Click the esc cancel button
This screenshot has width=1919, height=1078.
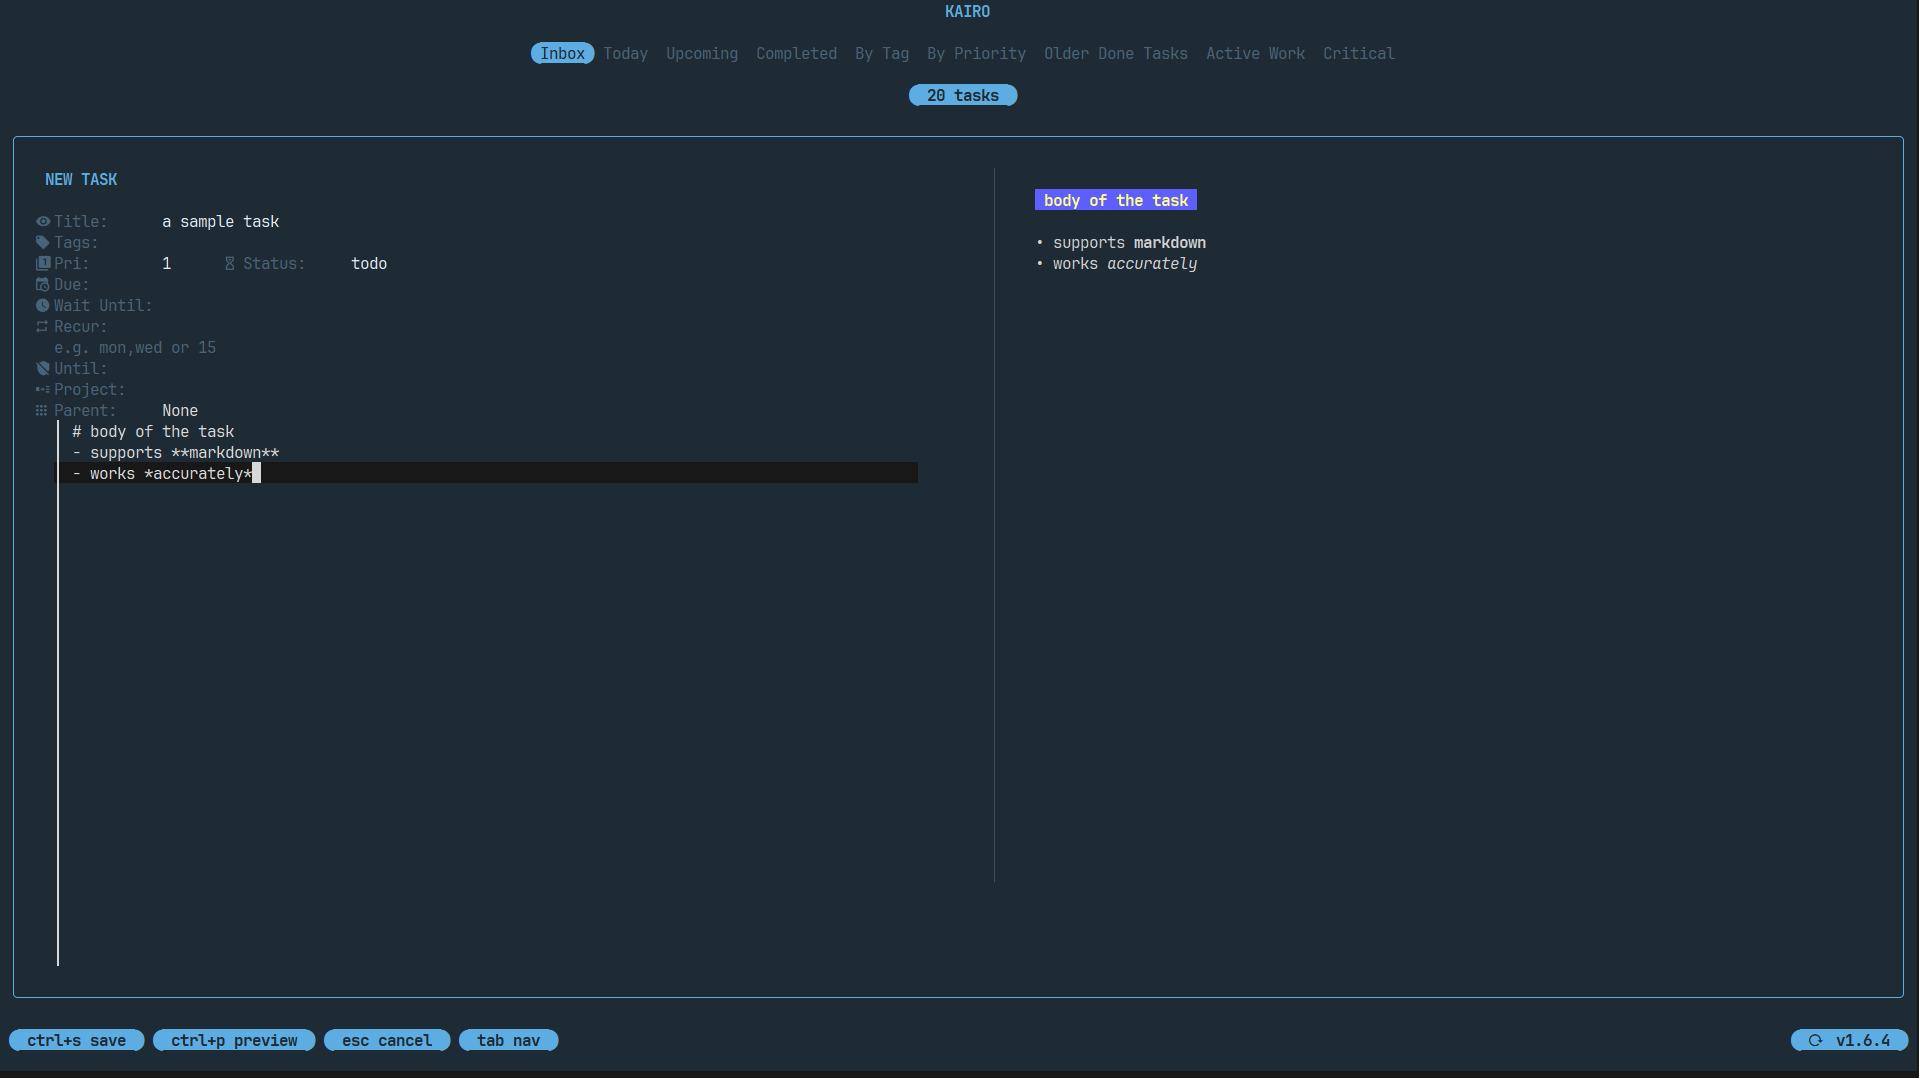pos(387,1041)
